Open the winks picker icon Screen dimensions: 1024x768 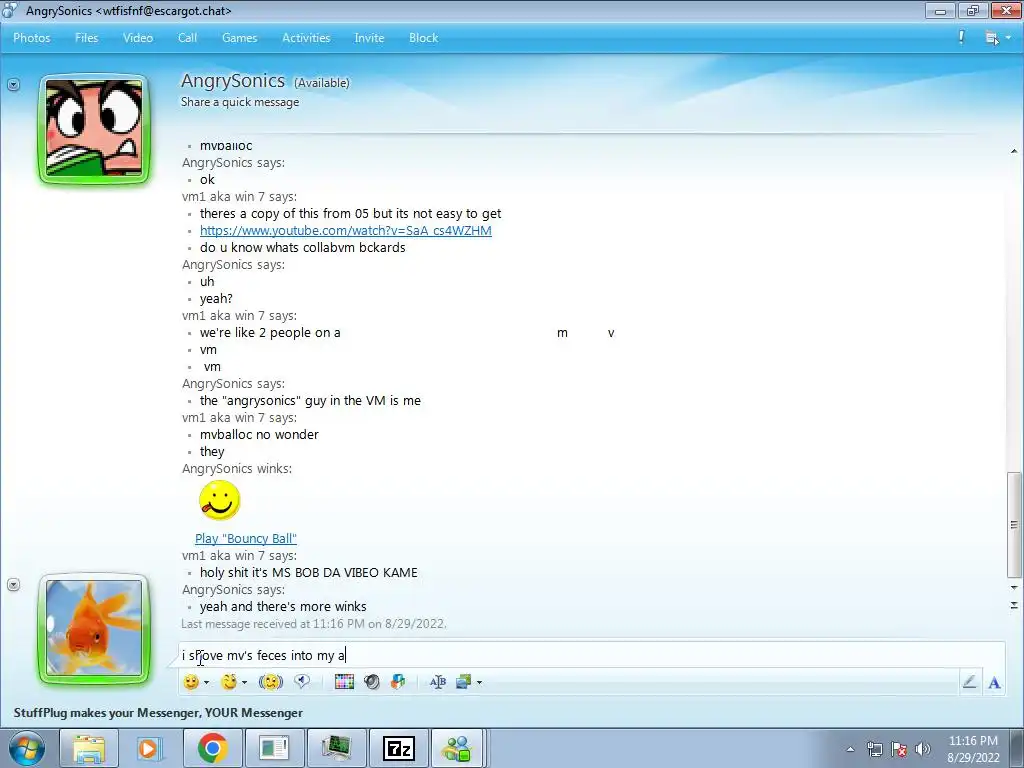coord(229,682)
